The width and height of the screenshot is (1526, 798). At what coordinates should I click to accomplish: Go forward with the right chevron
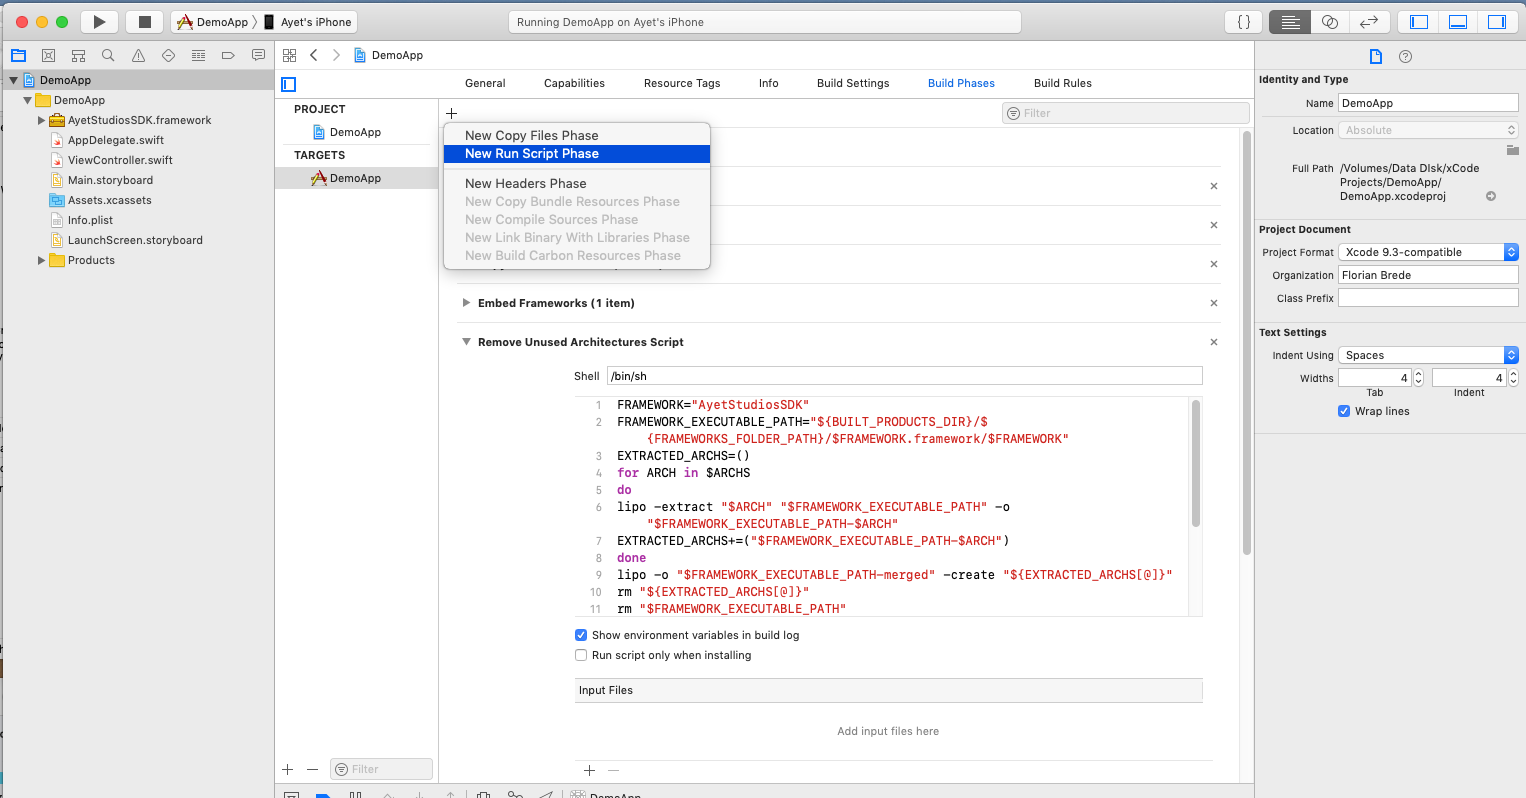tap(336, 55)
